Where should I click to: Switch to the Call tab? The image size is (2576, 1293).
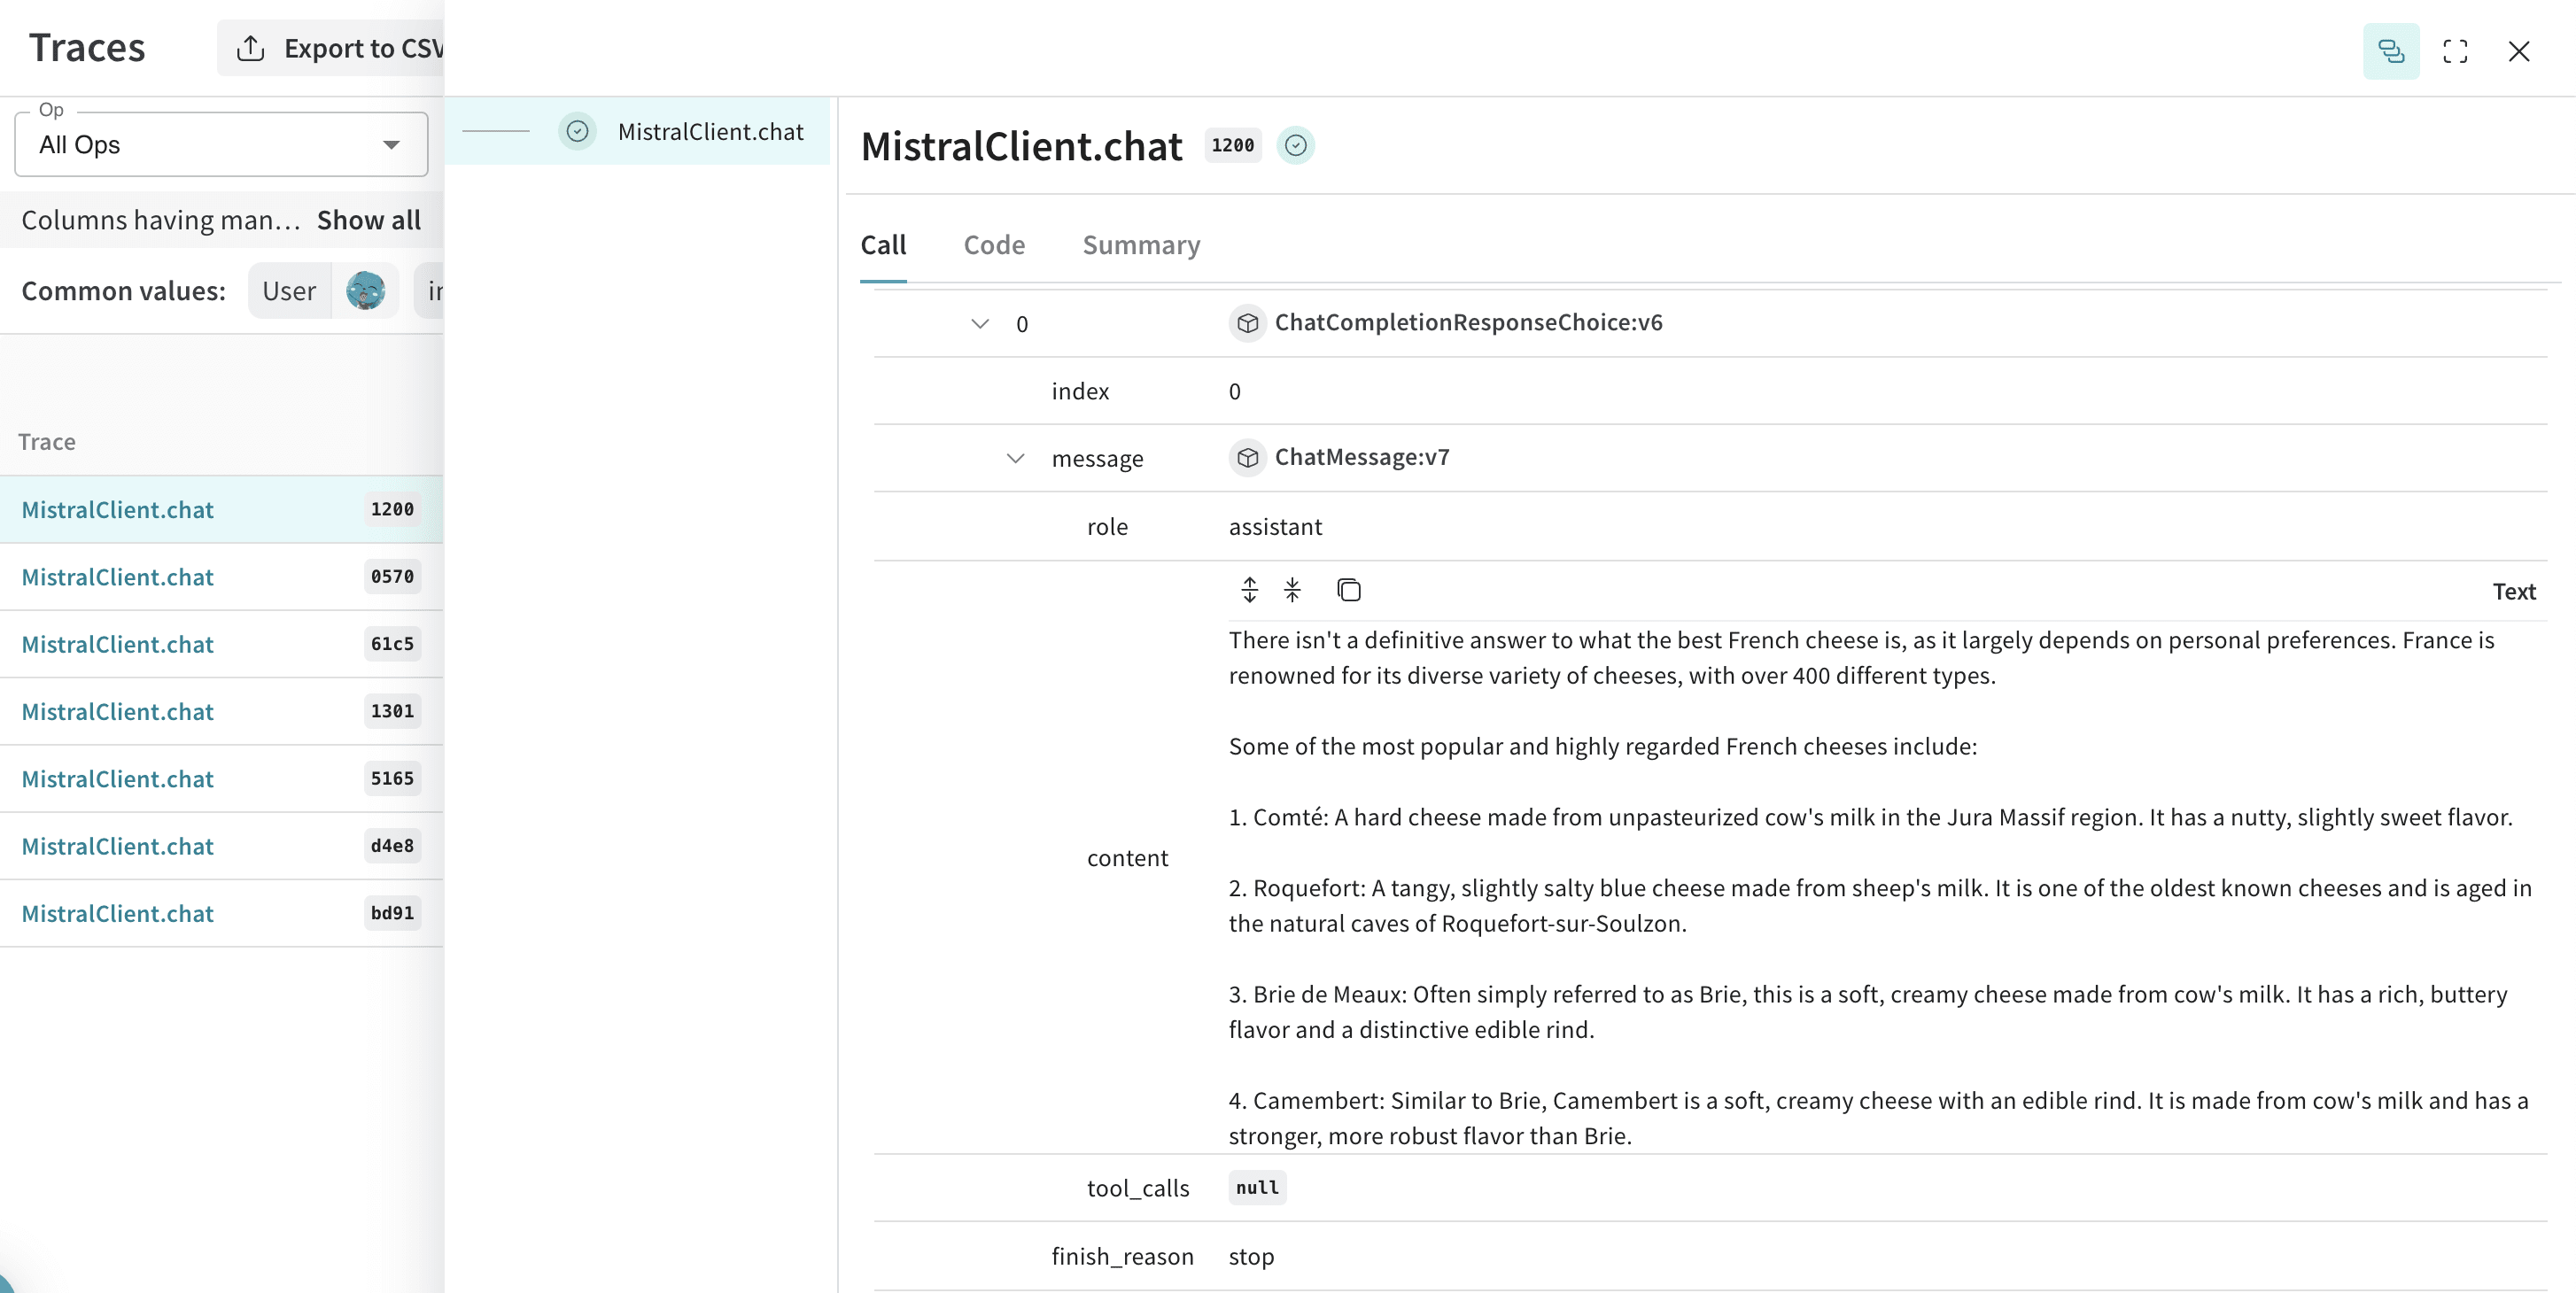(883, 245)
